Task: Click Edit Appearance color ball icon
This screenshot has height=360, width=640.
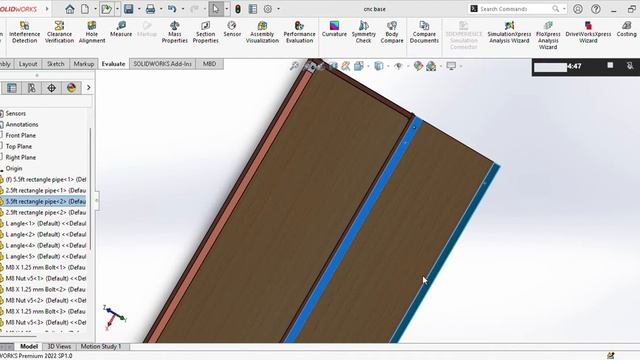Action: (418, 66)
